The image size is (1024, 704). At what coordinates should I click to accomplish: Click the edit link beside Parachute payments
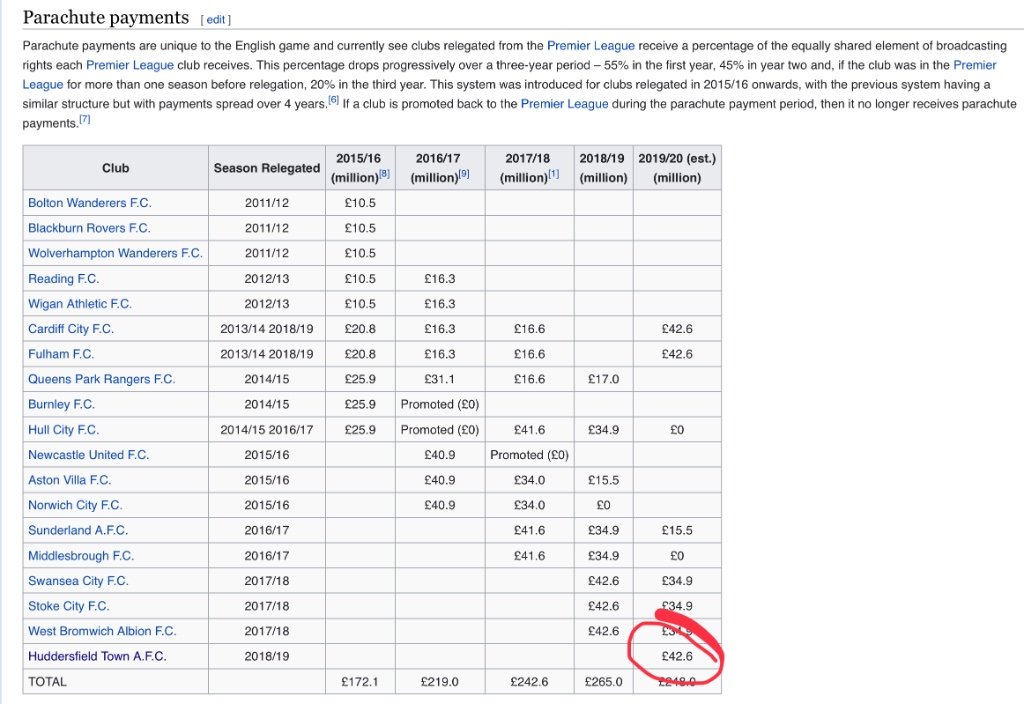coord(216,19)
